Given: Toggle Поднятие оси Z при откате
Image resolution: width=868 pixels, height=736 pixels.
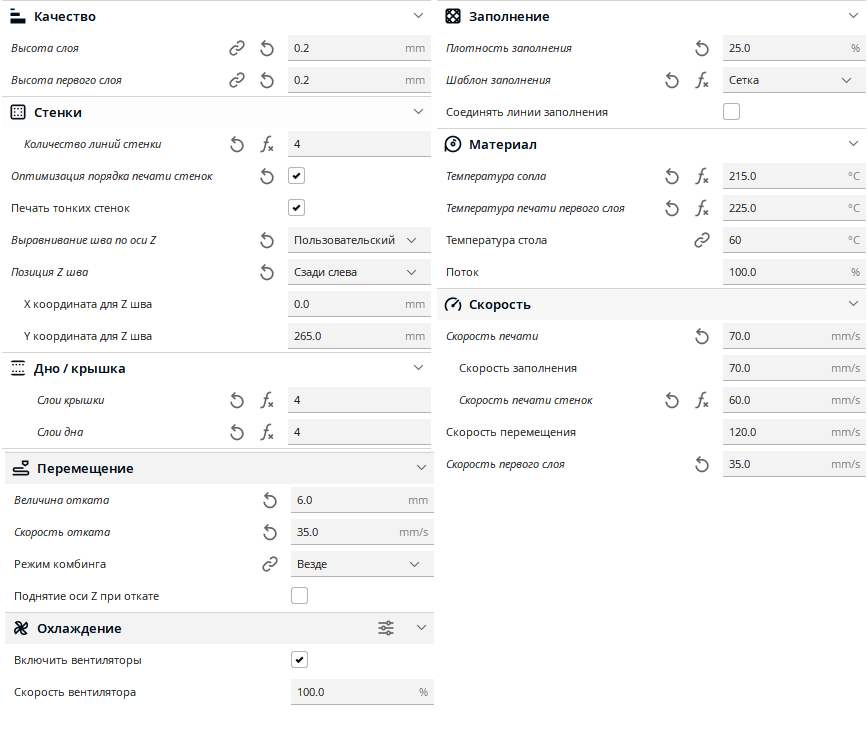Looking at the screenshot, I should click(299, 596).
